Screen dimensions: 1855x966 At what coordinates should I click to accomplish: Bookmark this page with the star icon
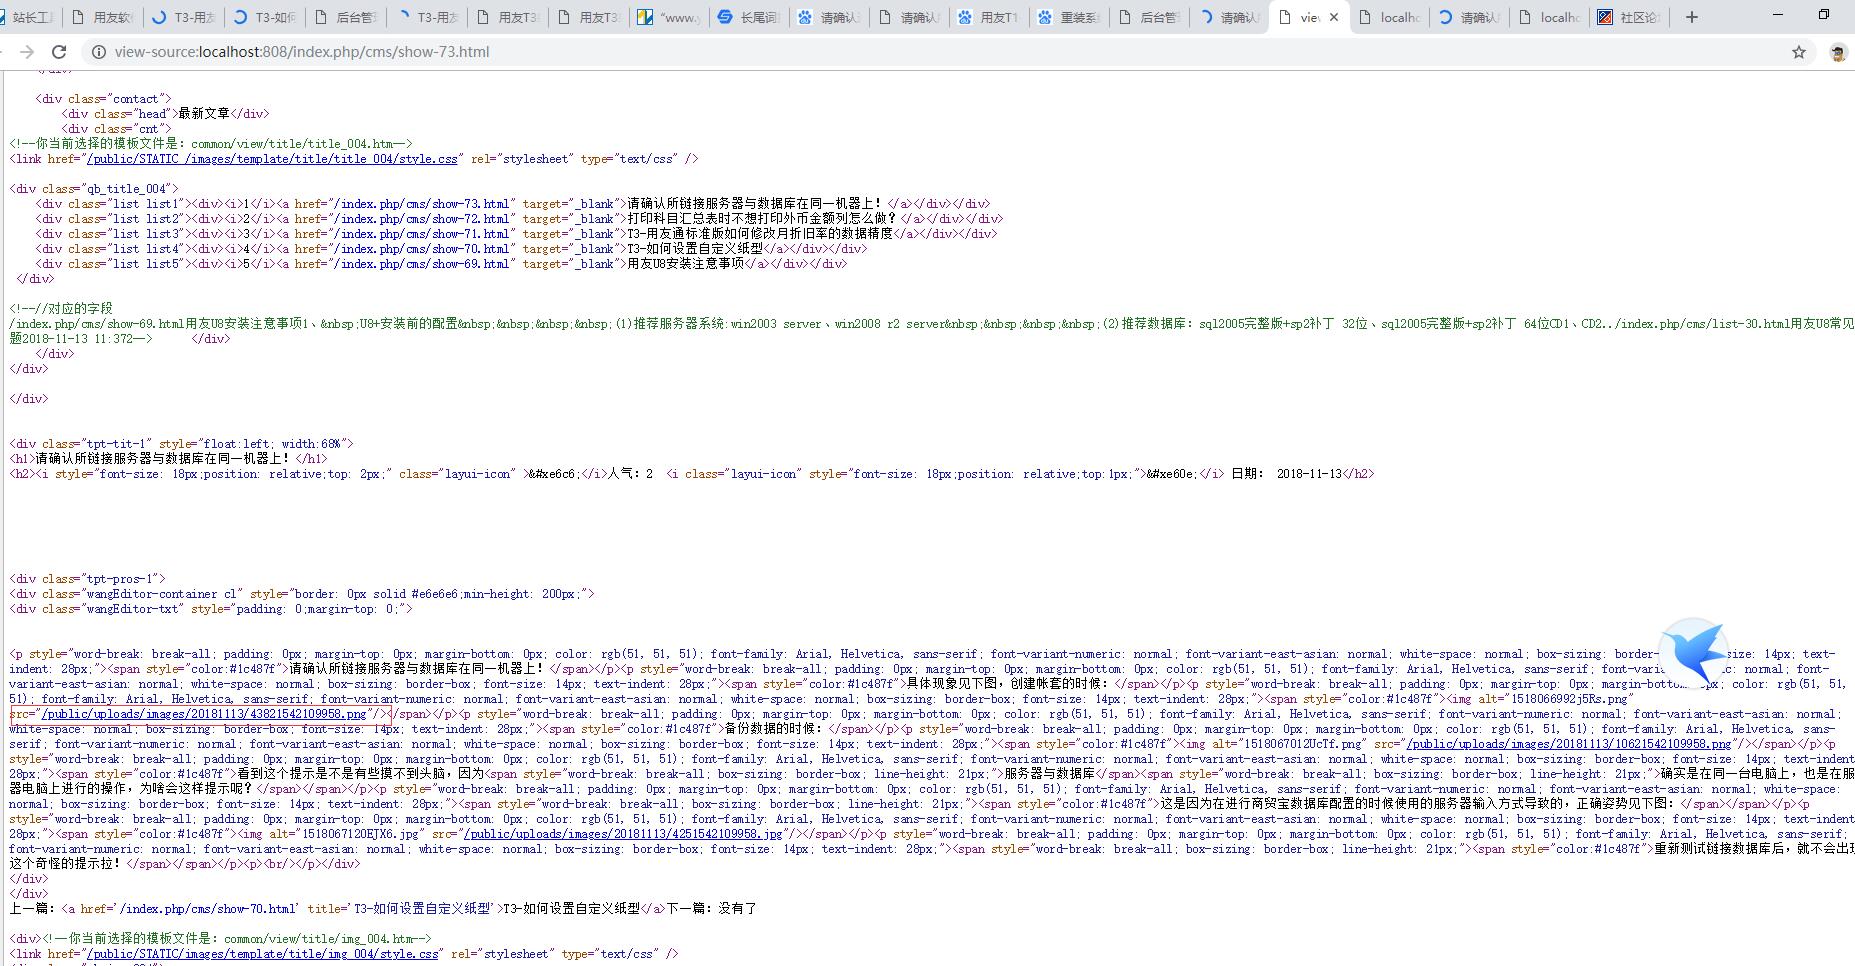pyautogui.click(x=1799, y=52)
